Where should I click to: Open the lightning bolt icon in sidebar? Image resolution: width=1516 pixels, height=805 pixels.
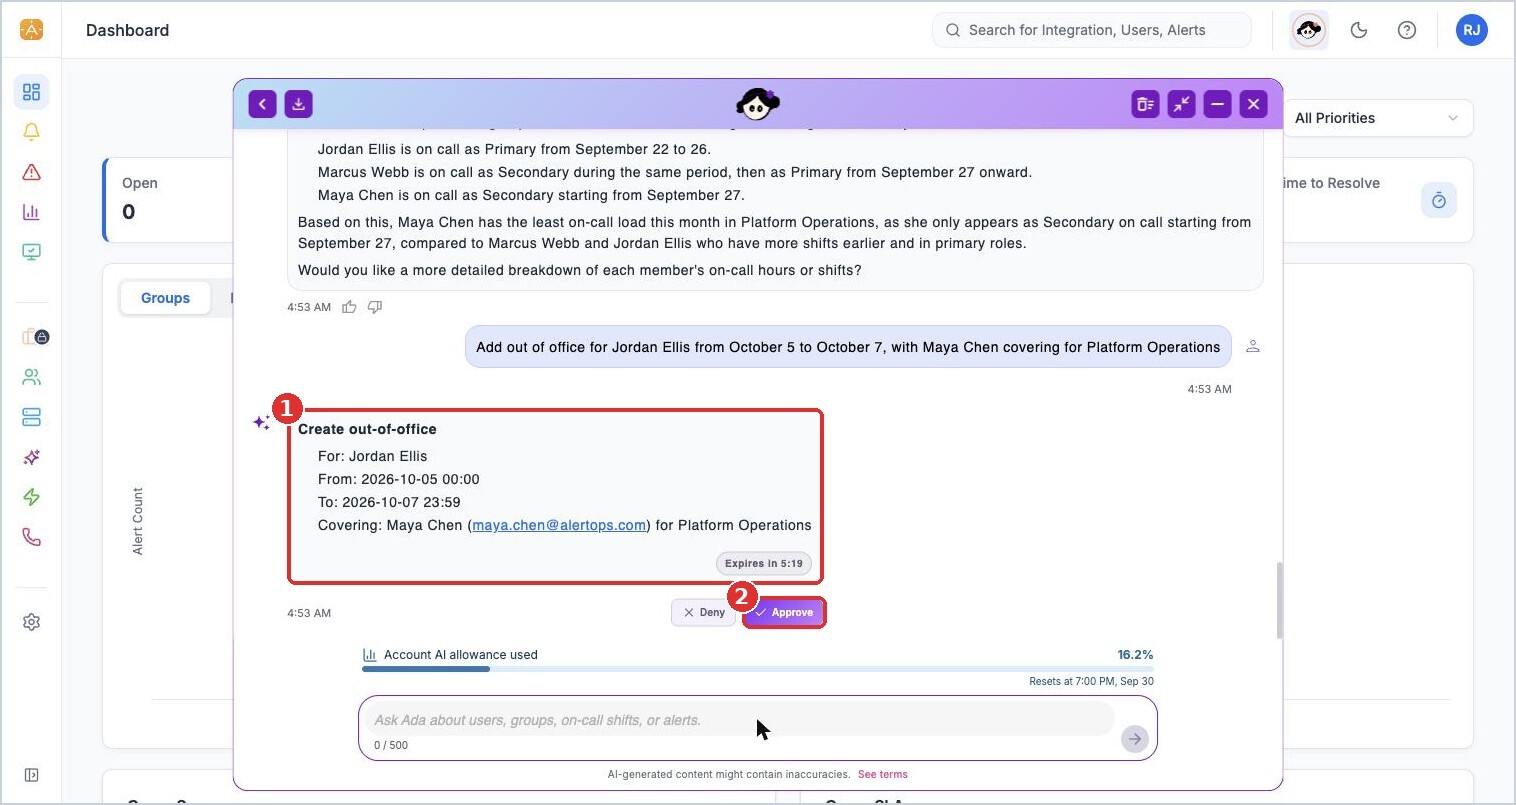coord(32,497)
